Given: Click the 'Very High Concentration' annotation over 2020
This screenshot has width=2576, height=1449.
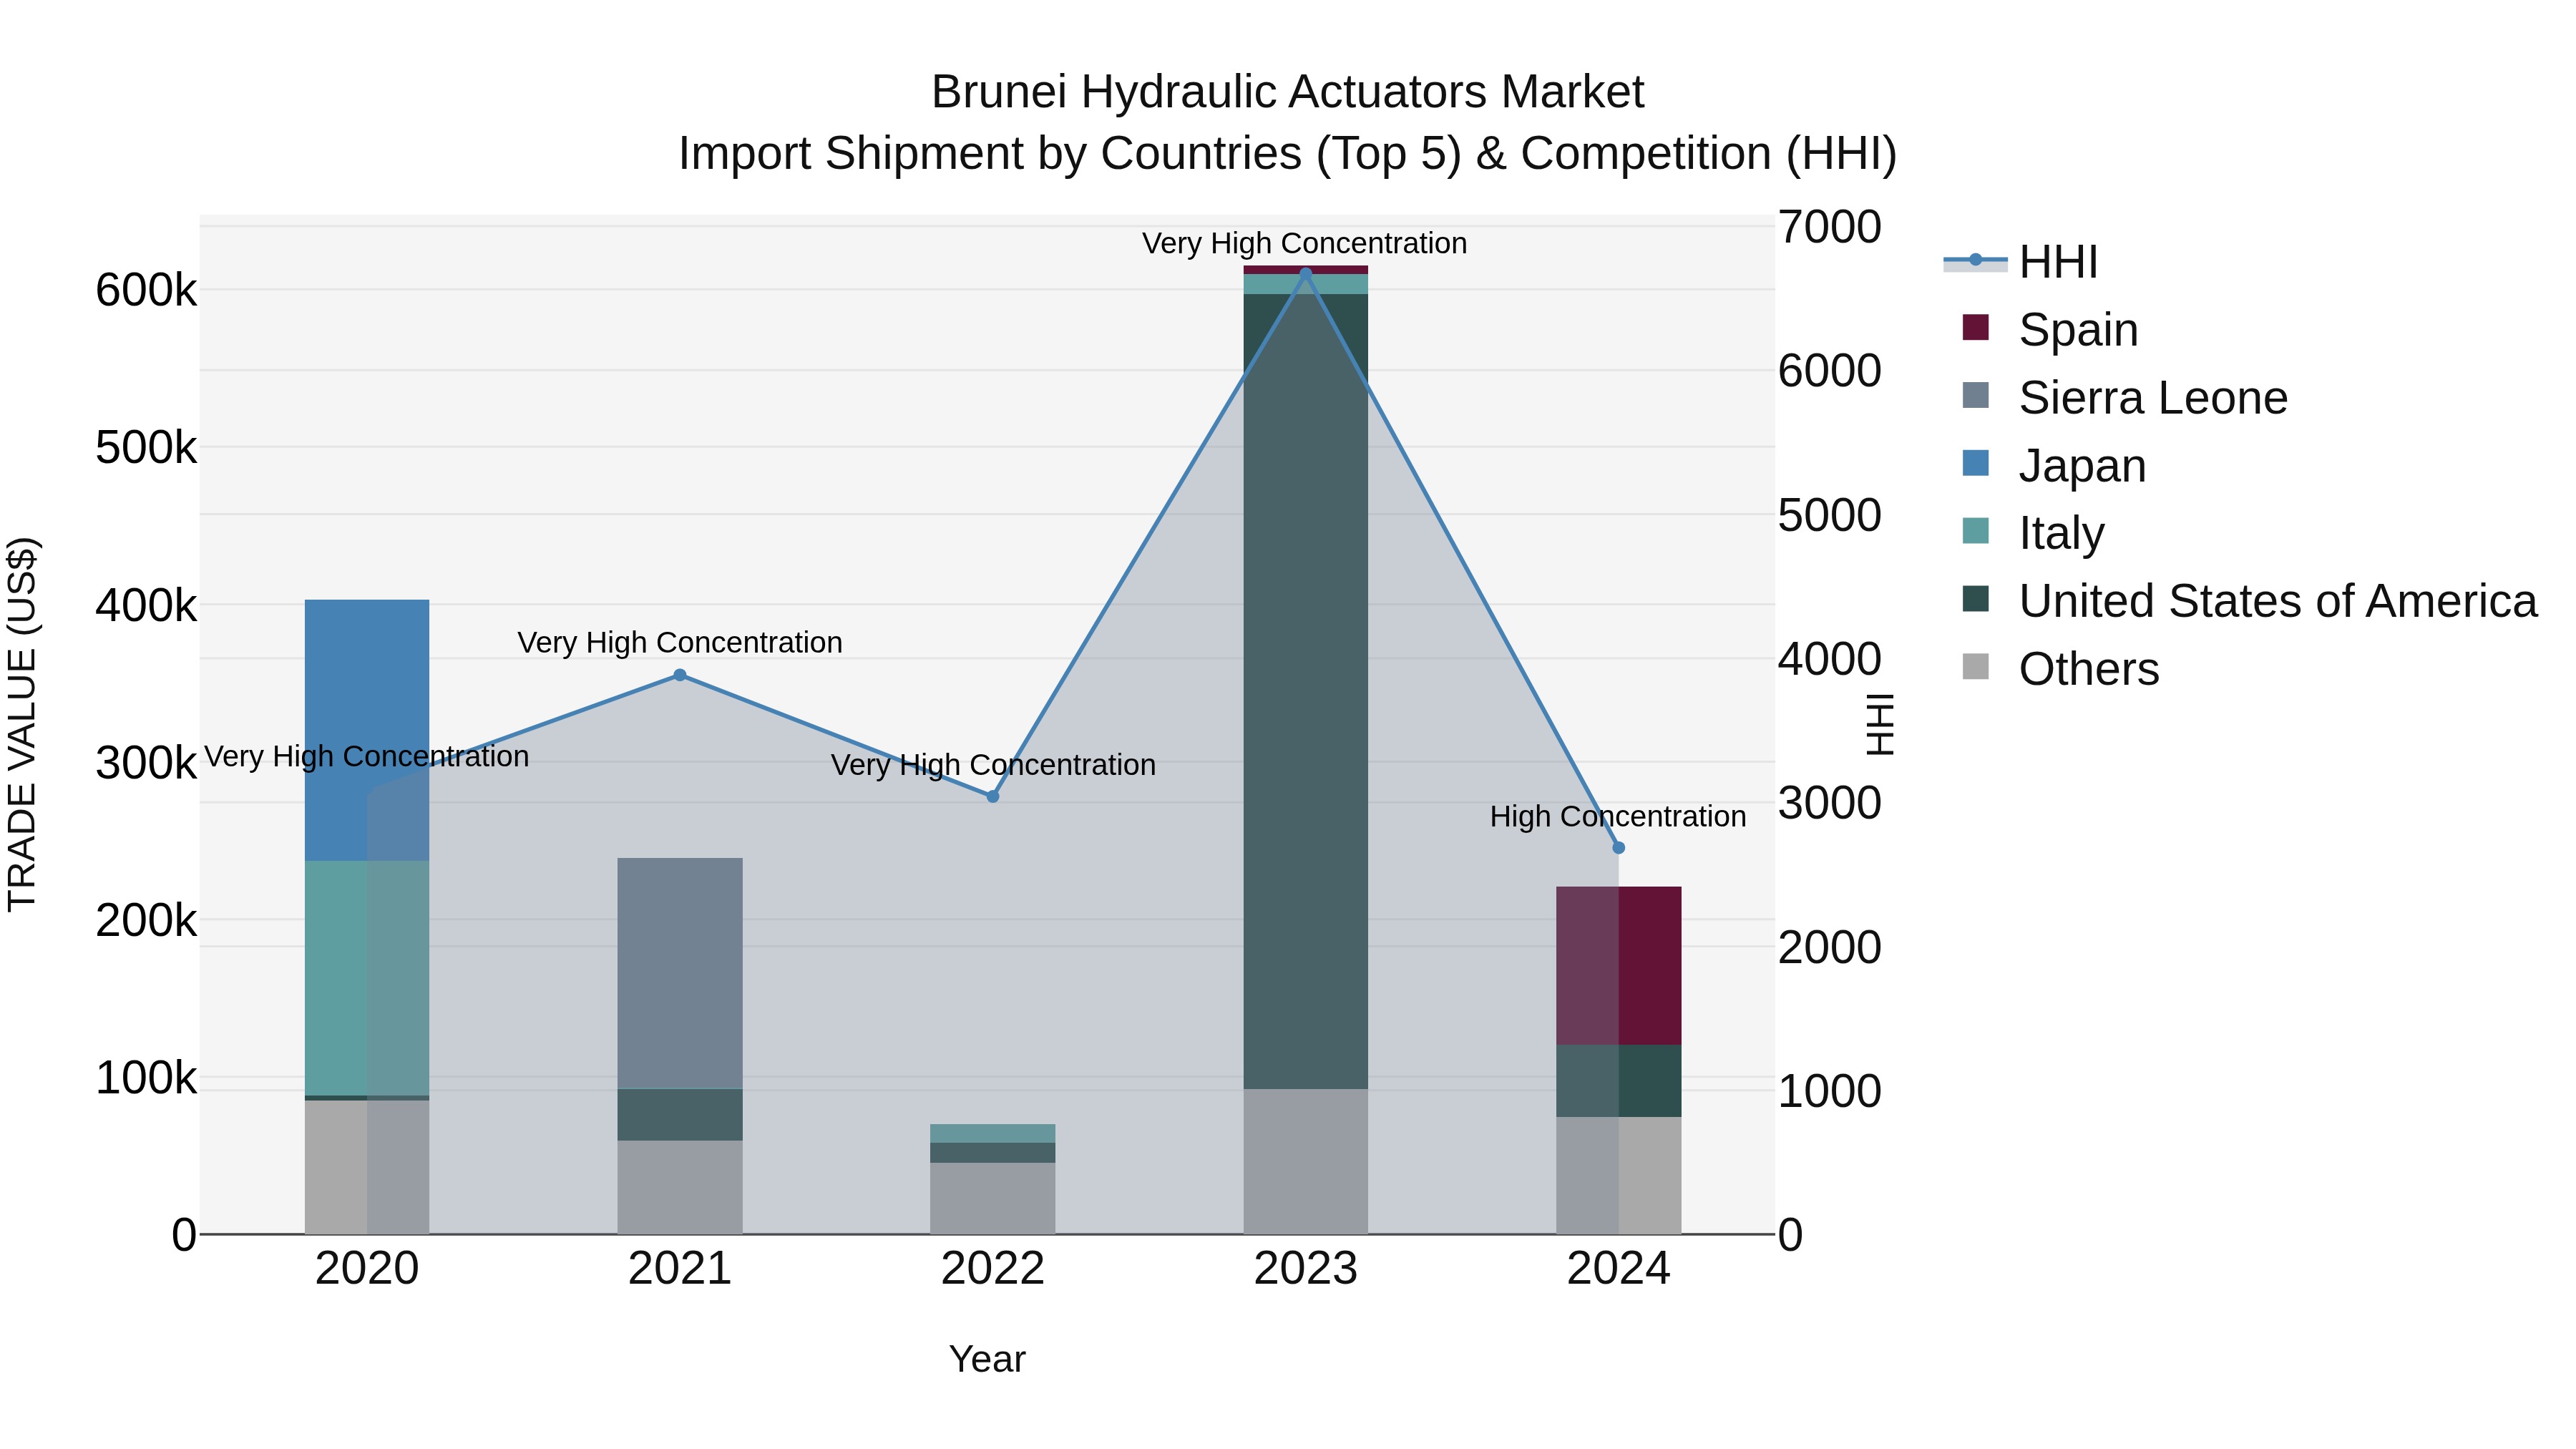Looking at the screenshot, I should (x=367, y=757).
